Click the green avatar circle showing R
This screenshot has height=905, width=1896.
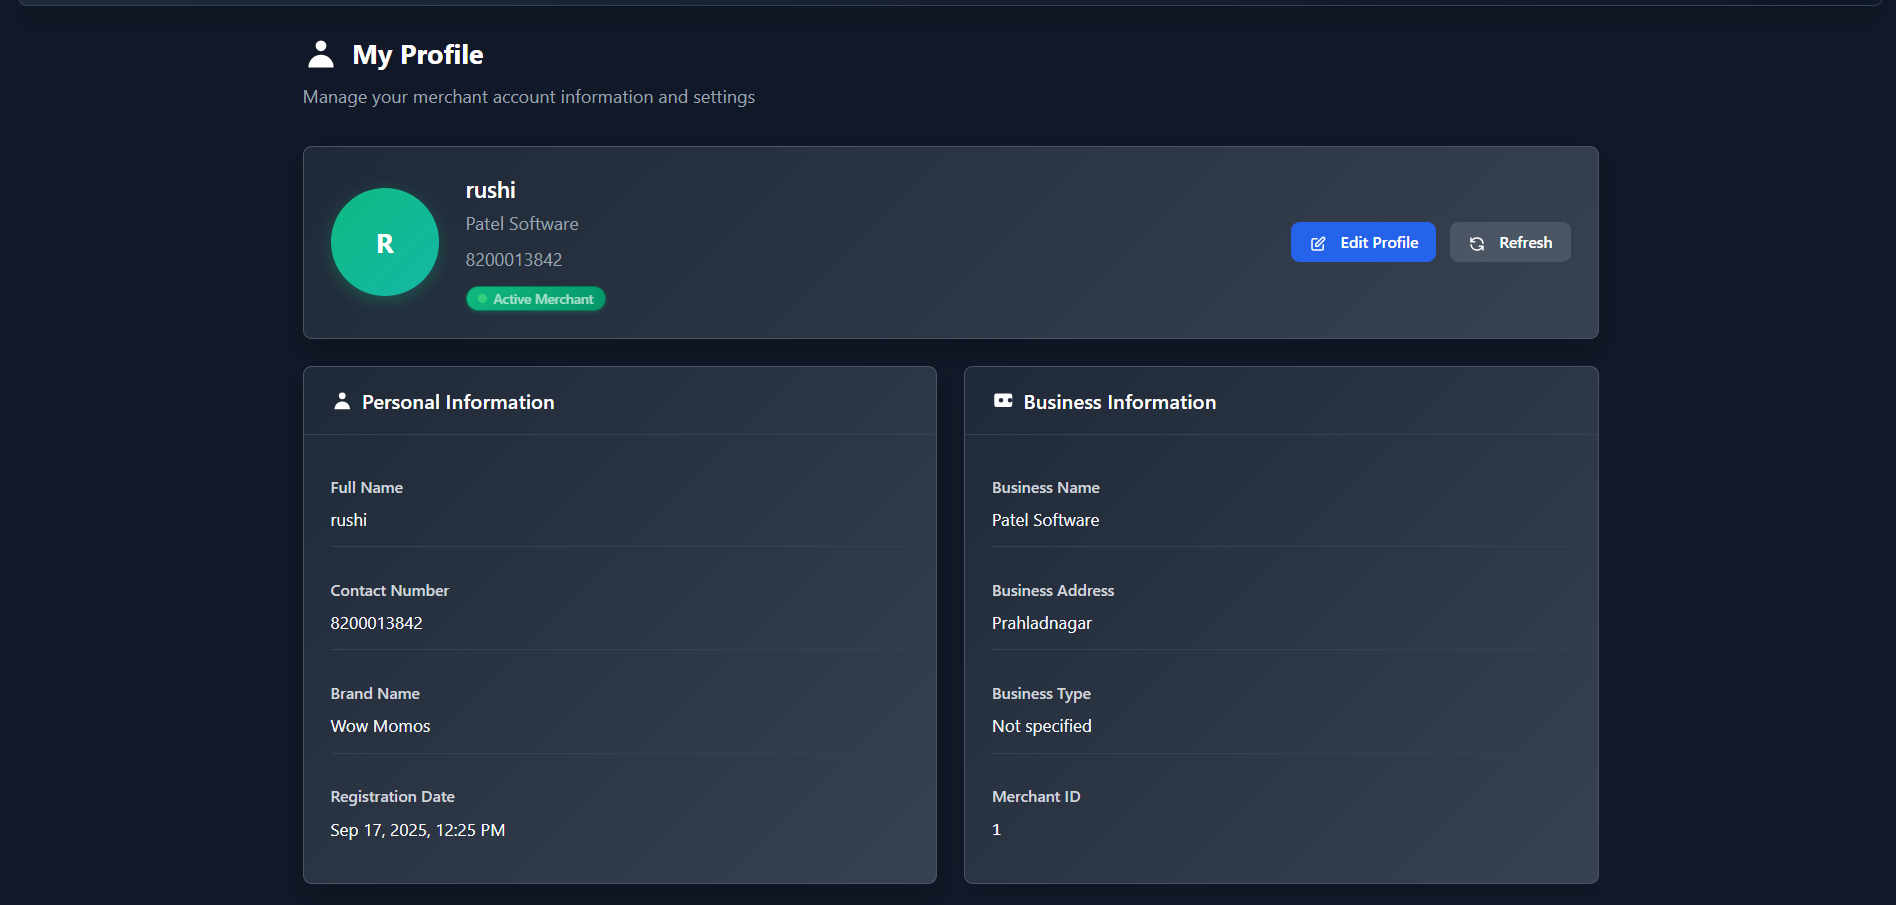tap(384, 242)
